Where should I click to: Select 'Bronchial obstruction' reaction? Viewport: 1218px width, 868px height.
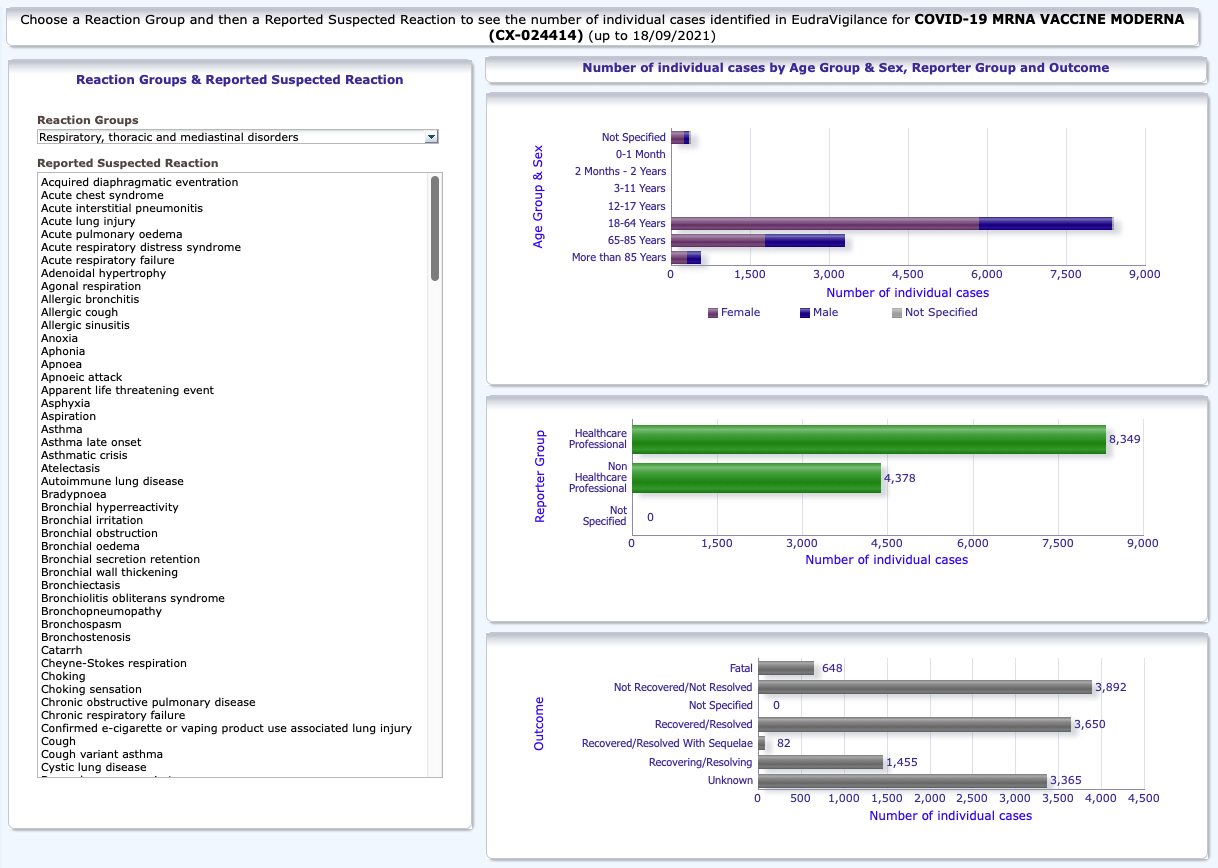pyautogui.click(x=99, y=533)
